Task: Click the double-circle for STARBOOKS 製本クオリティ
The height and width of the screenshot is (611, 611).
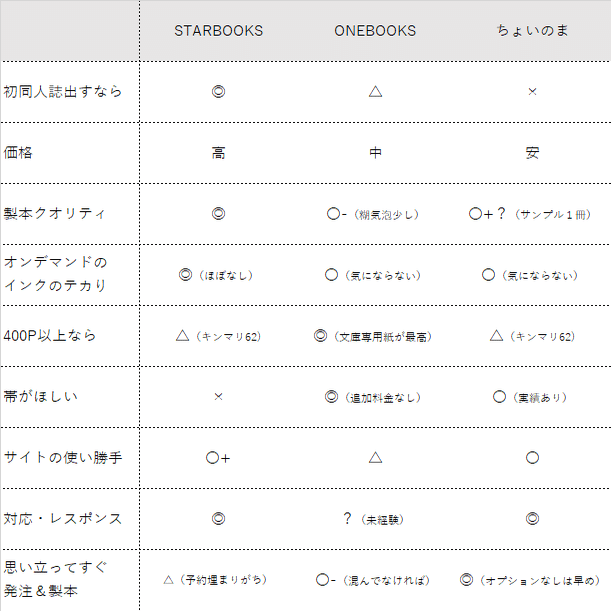Action: coord(218,214)
